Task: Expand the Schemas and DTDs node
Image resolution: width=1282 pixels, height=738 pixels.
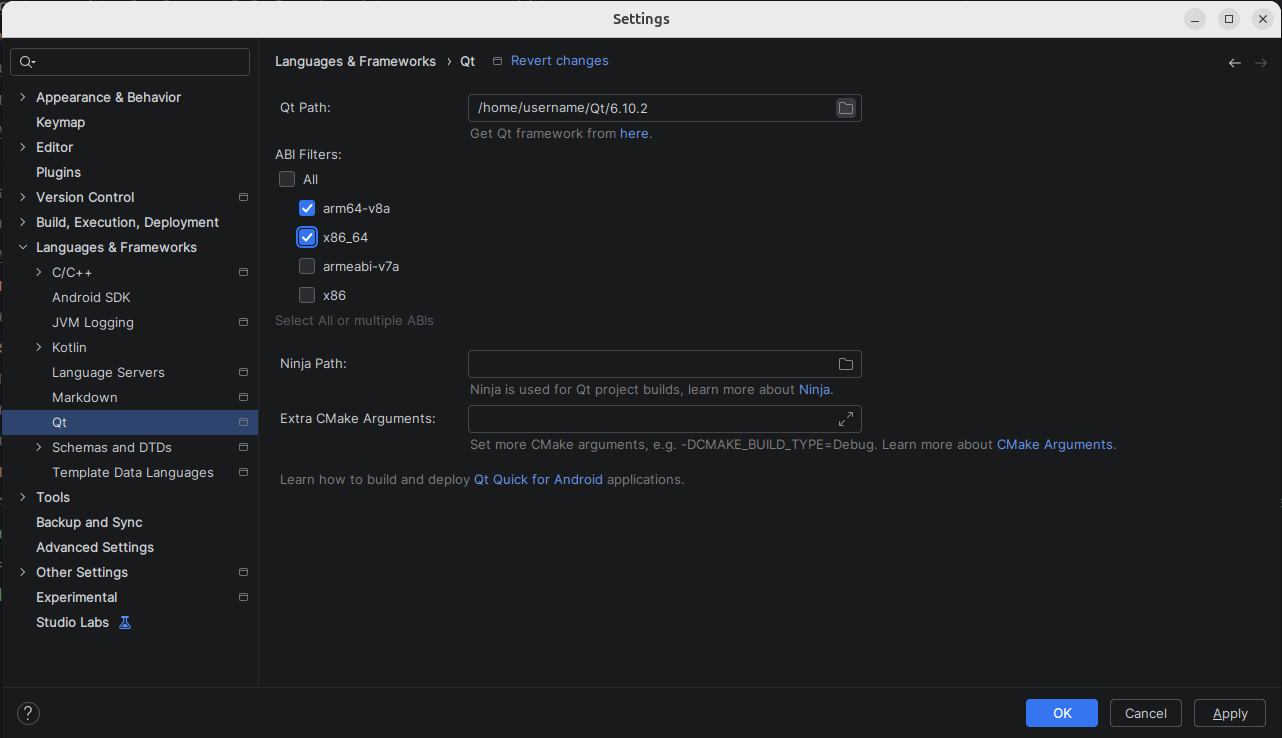Action: (39, 447)
